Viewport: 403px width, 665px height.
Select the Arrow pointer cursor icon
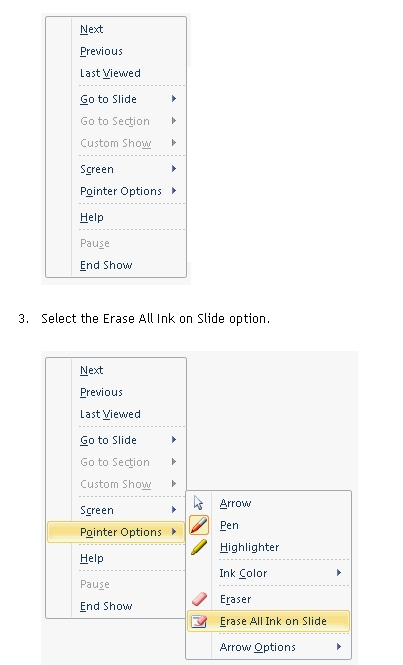[x=198, y=503]
